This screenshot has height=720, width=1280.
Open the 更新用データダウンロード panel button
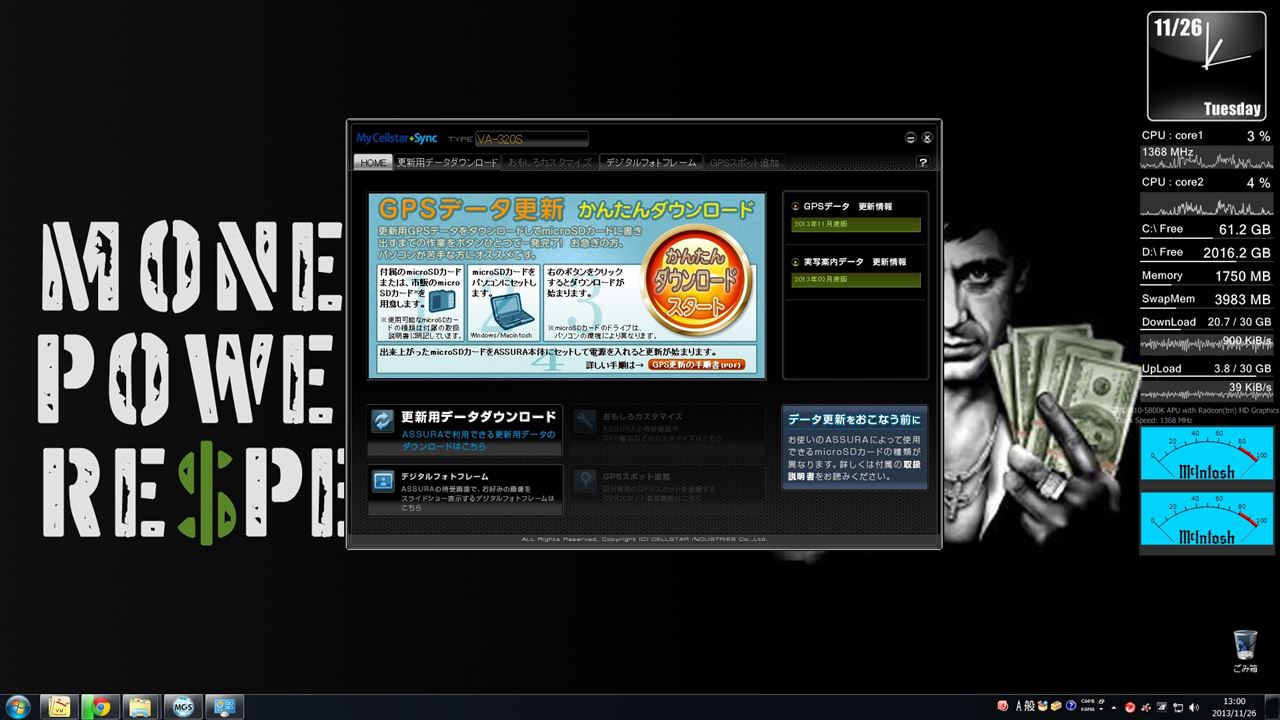point(465,430)
